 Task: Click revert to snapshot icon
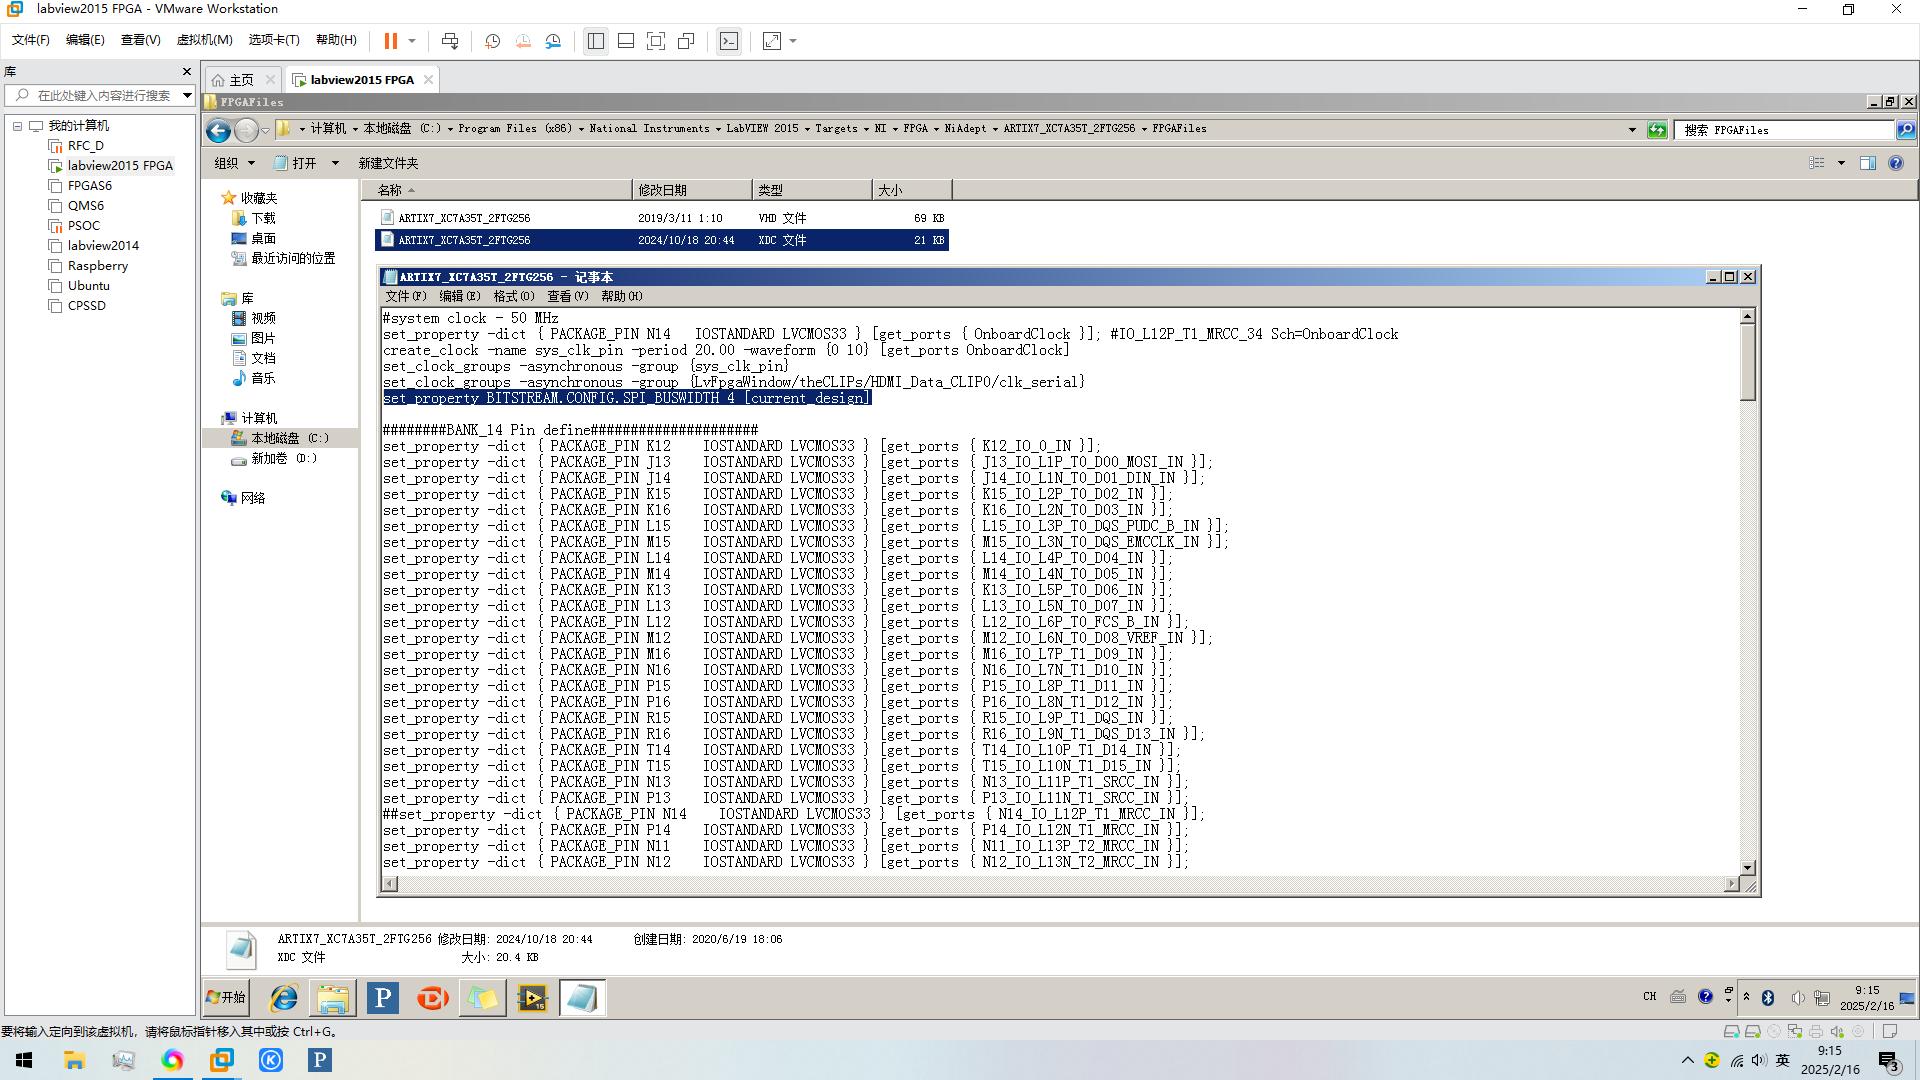tap(523, 41)
